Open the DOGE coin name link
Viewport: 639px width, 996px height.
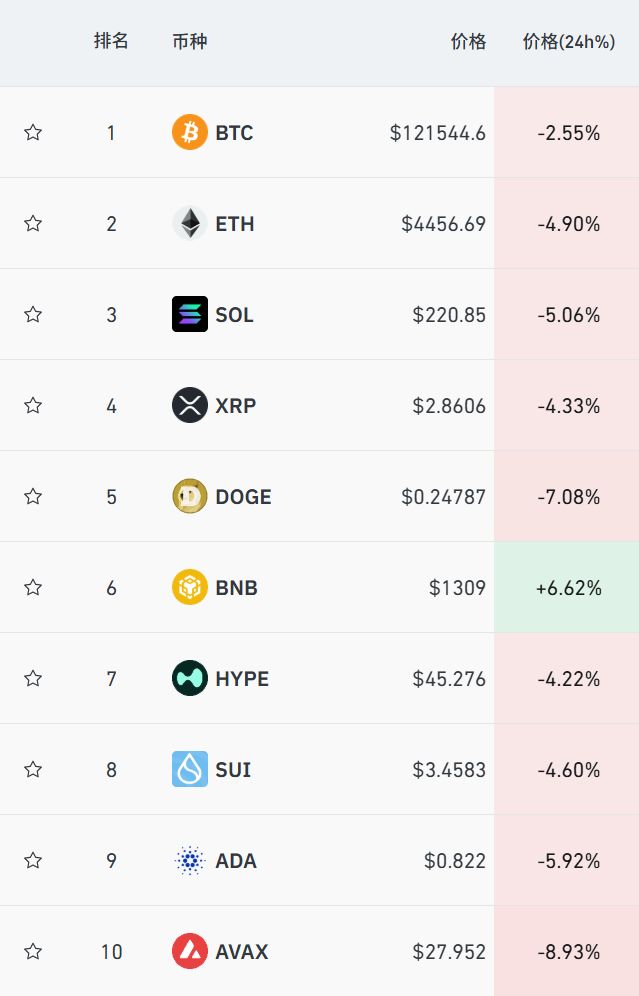point(243,496)
